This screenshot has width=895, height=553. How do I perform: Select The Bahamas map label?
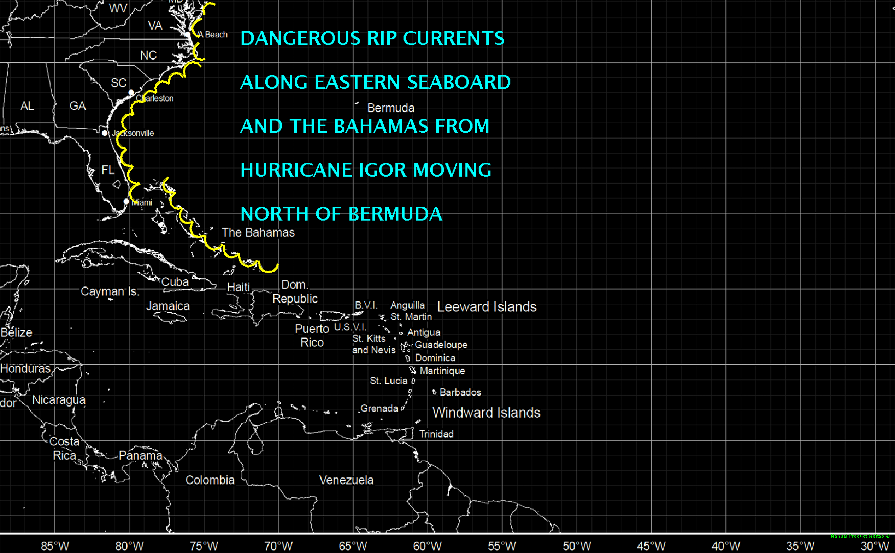[258, 233]
